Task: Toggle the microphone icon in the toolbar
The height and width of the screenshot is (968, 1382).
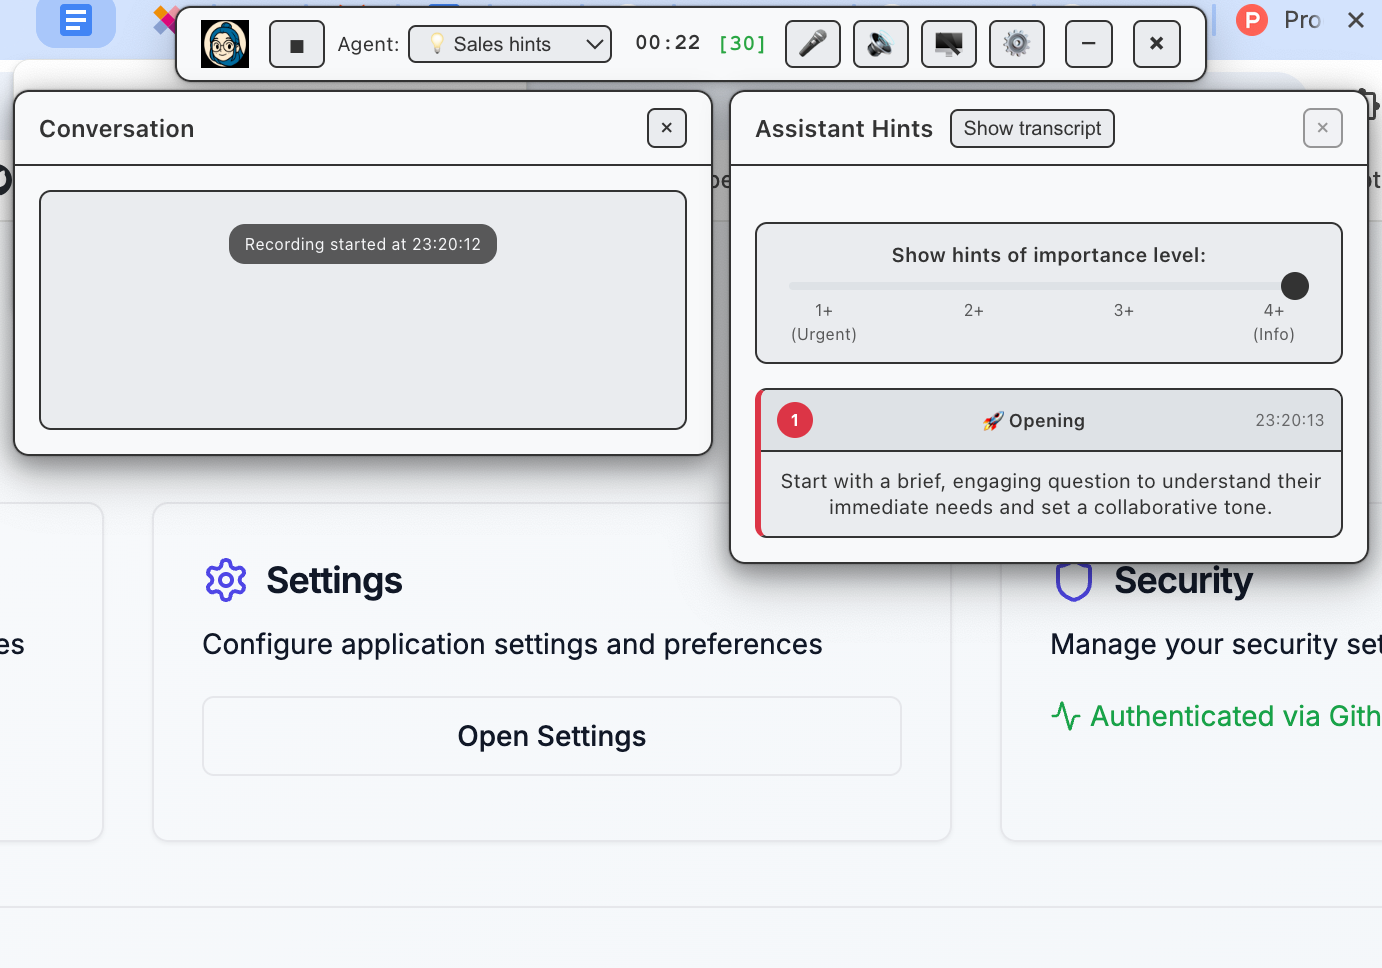Action: pyautogui.click(x=813, y=44)
